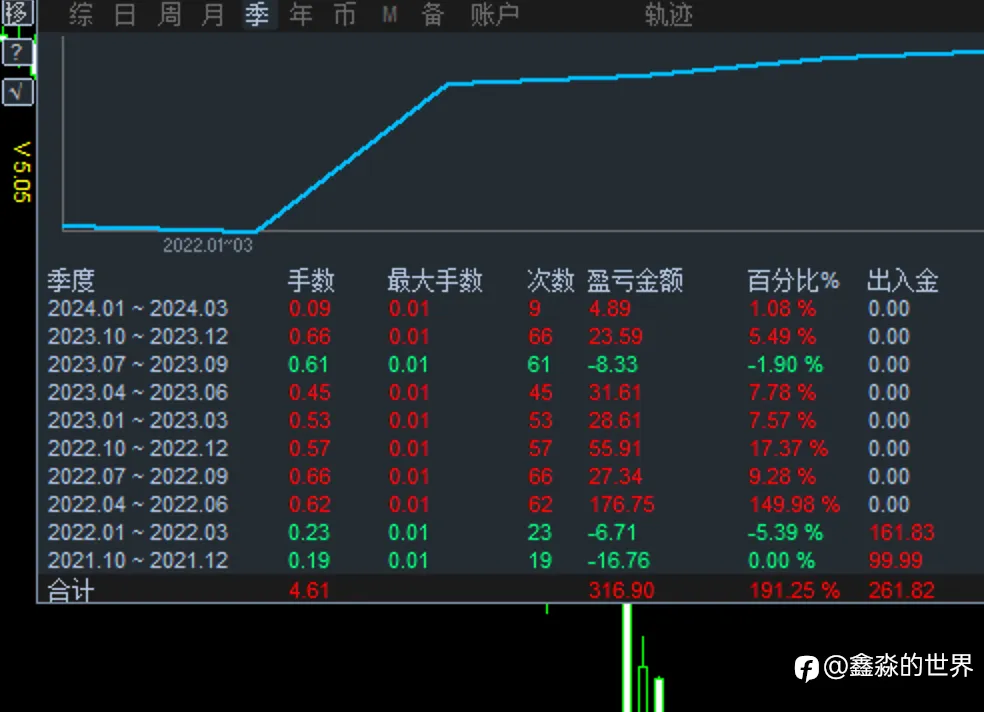Screen dimensions: 984x712
Task: Click the 手数 column header
Action: pos(312,280)
